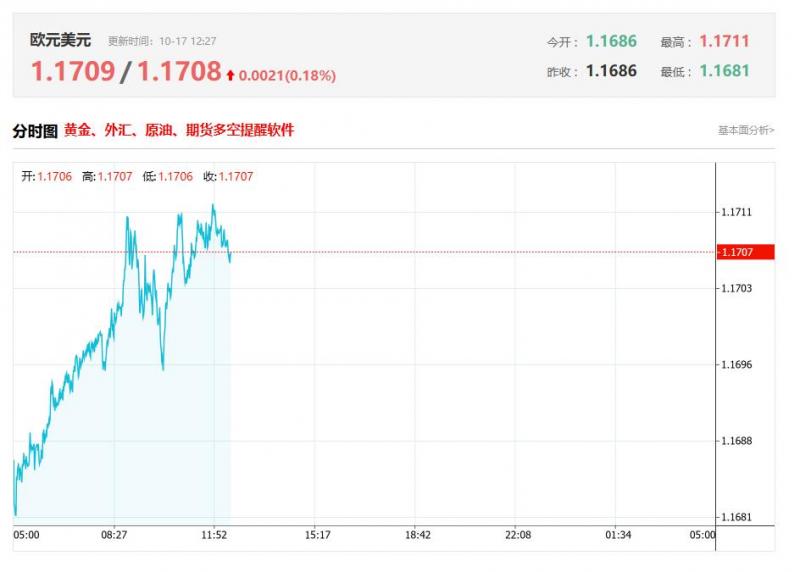Click the 08:27 time axis label
800x572 pixels.
coord(114,535)
